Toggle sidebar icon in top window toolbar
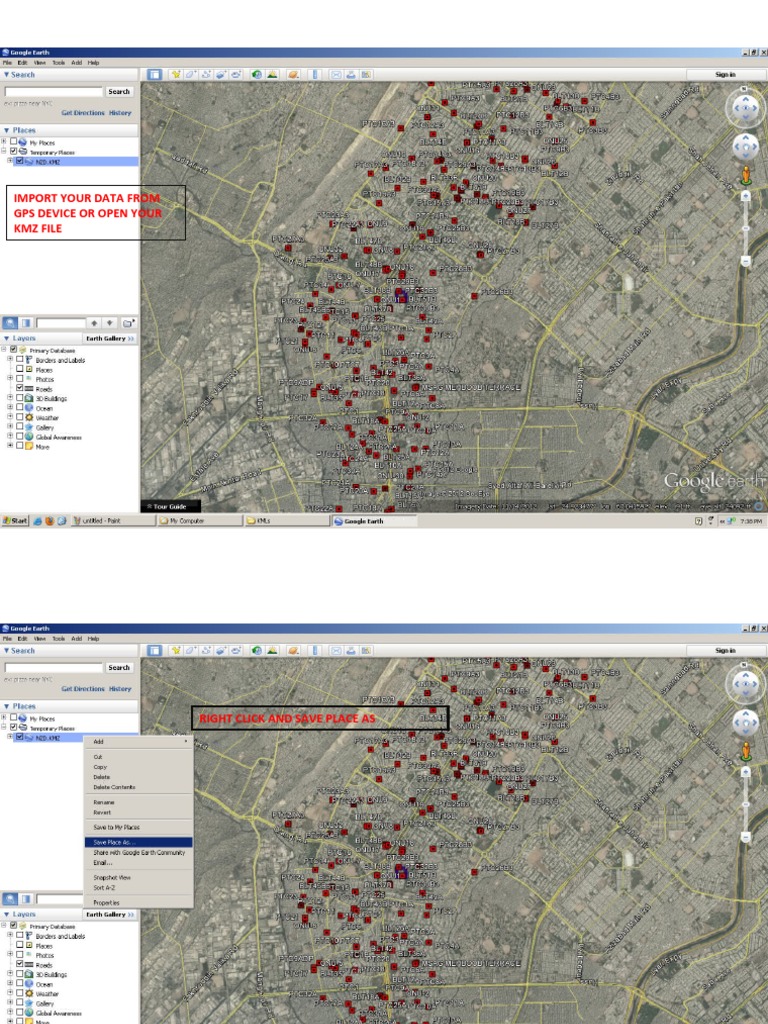Image resolution: width=768 pixels, height=1024 pixels. coord(155,74)
